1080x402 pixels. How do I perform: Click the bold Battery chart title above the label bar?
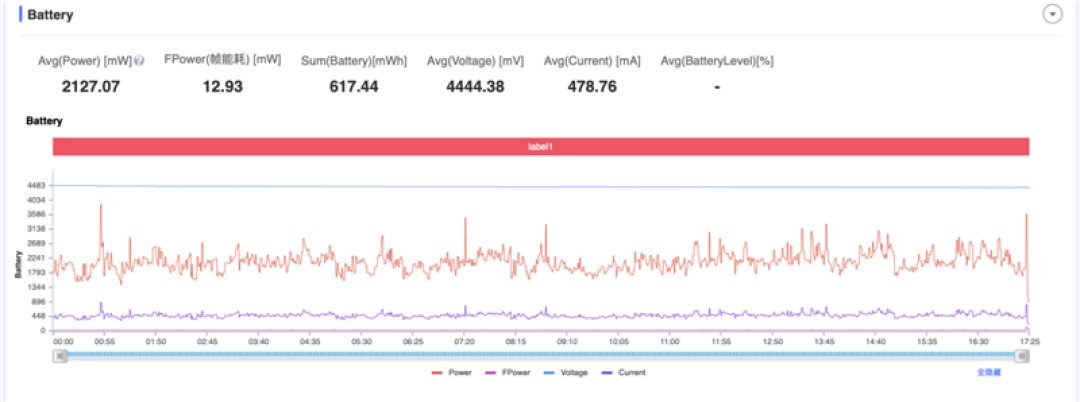tap(44, 121)
